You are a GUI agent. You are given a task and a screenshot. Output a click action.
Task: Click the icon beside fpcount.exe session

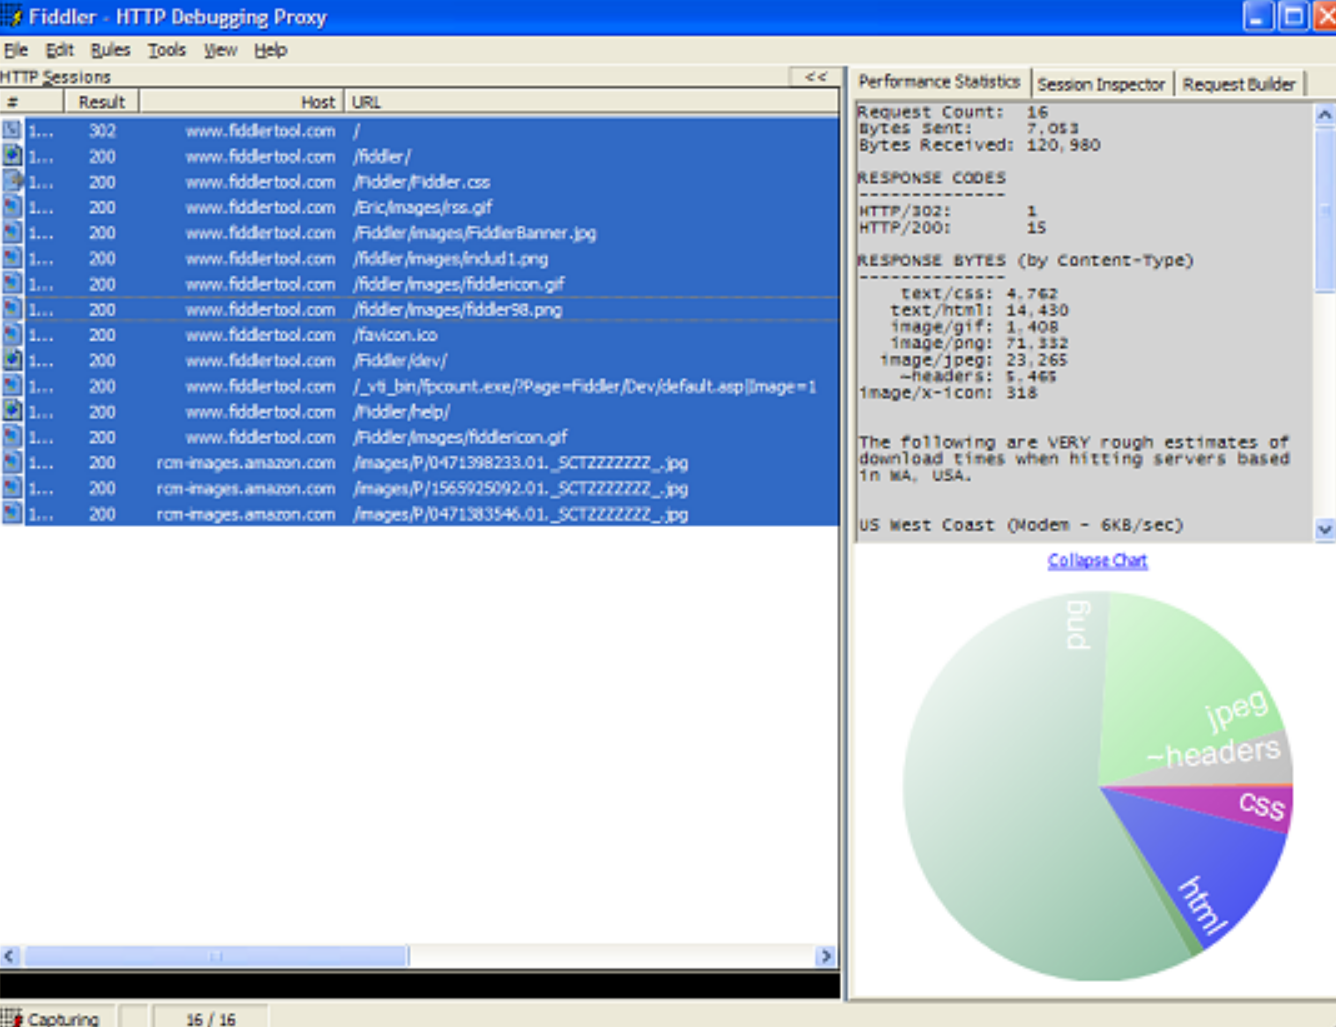12,386
